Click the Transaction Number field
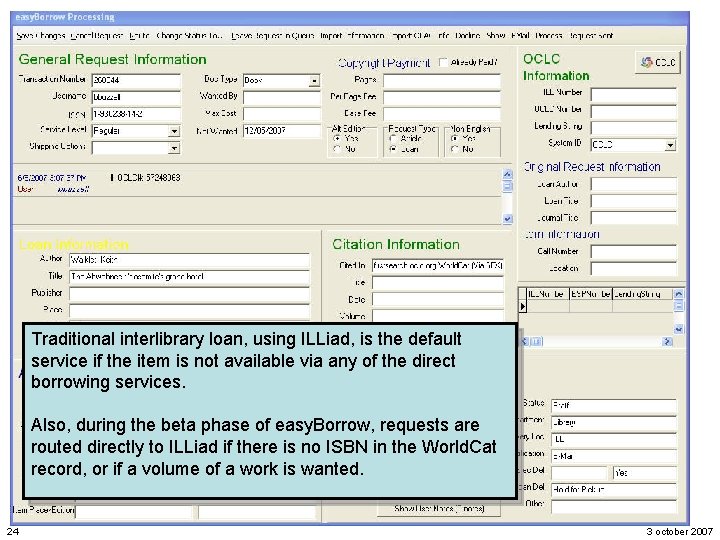Image resolution: width=720 pixels, height=540 pixels. pyautogui.click(x=136, y=80)
